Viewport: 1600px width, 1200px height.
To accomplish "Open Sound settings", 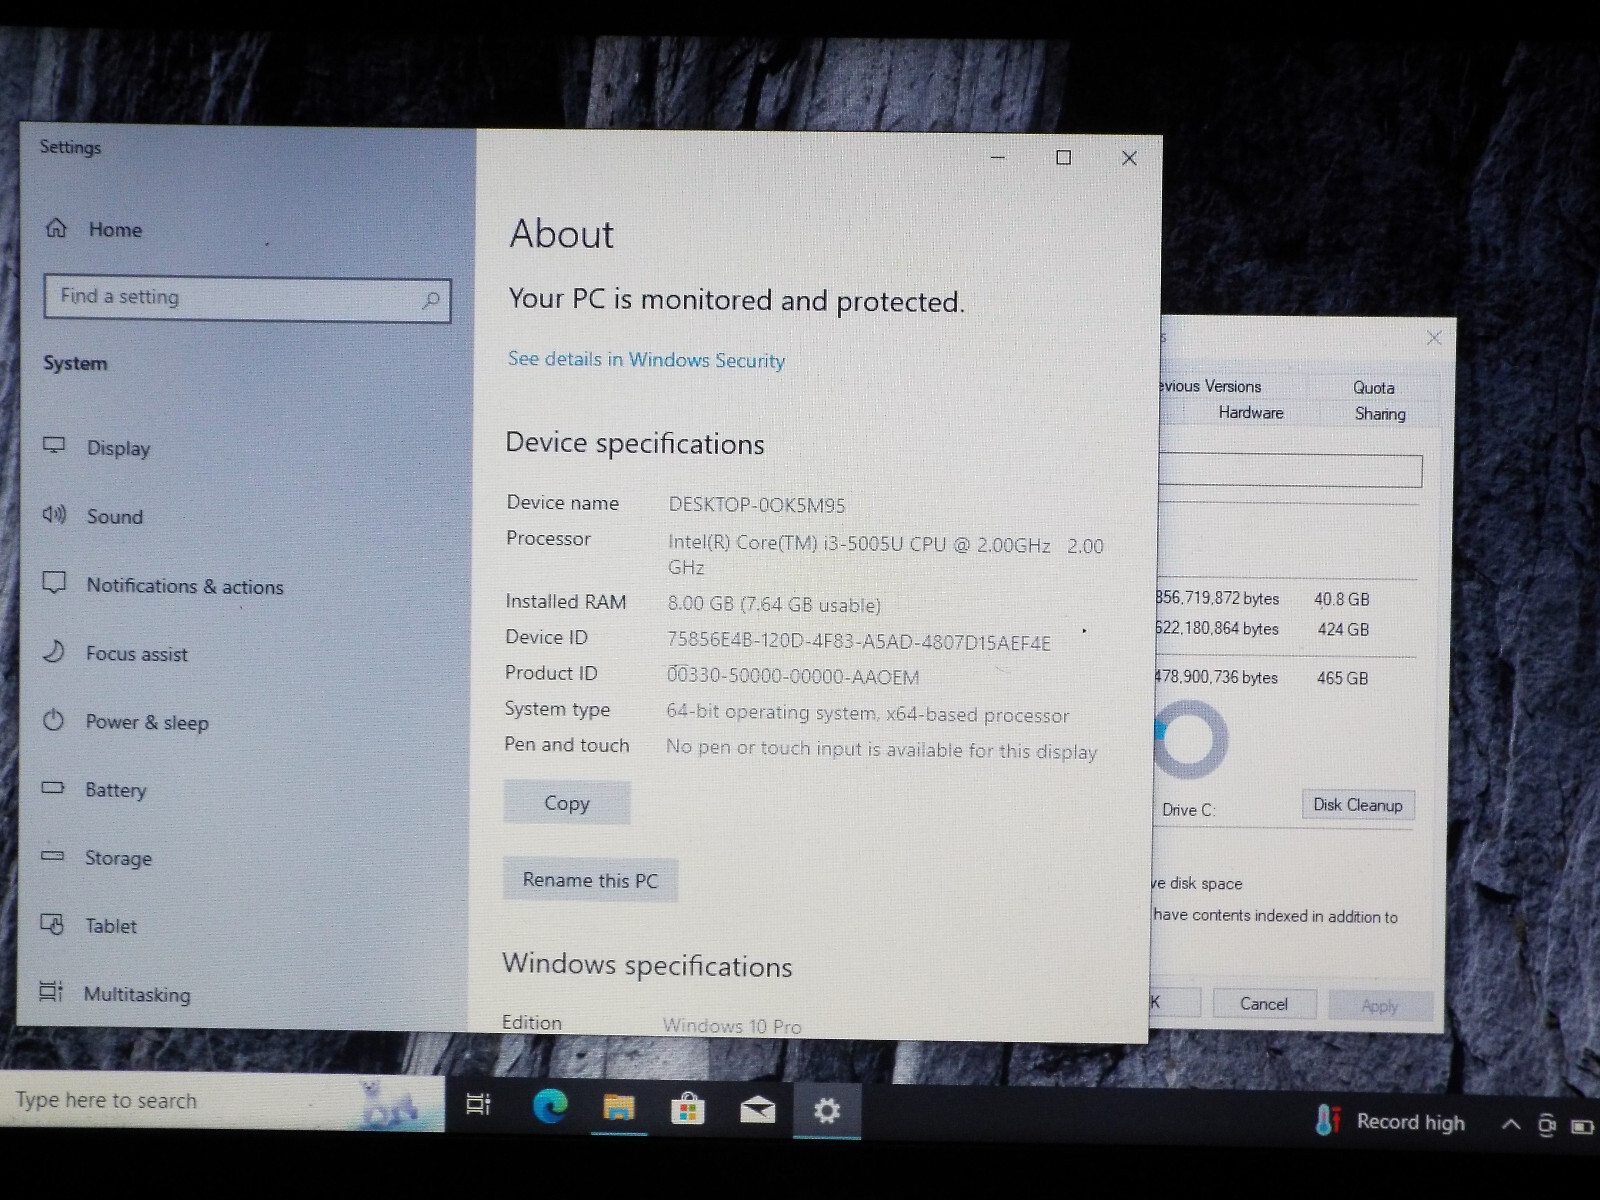I will coord(93,516).
